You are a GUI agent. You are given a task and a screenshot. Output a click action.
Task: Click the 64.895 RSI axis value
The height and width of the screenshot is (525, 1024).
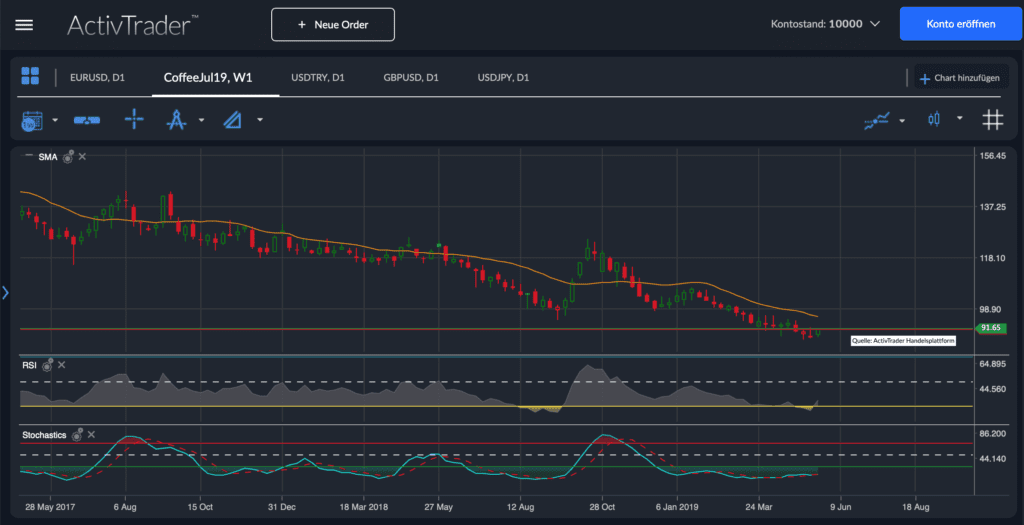(993, 364)
